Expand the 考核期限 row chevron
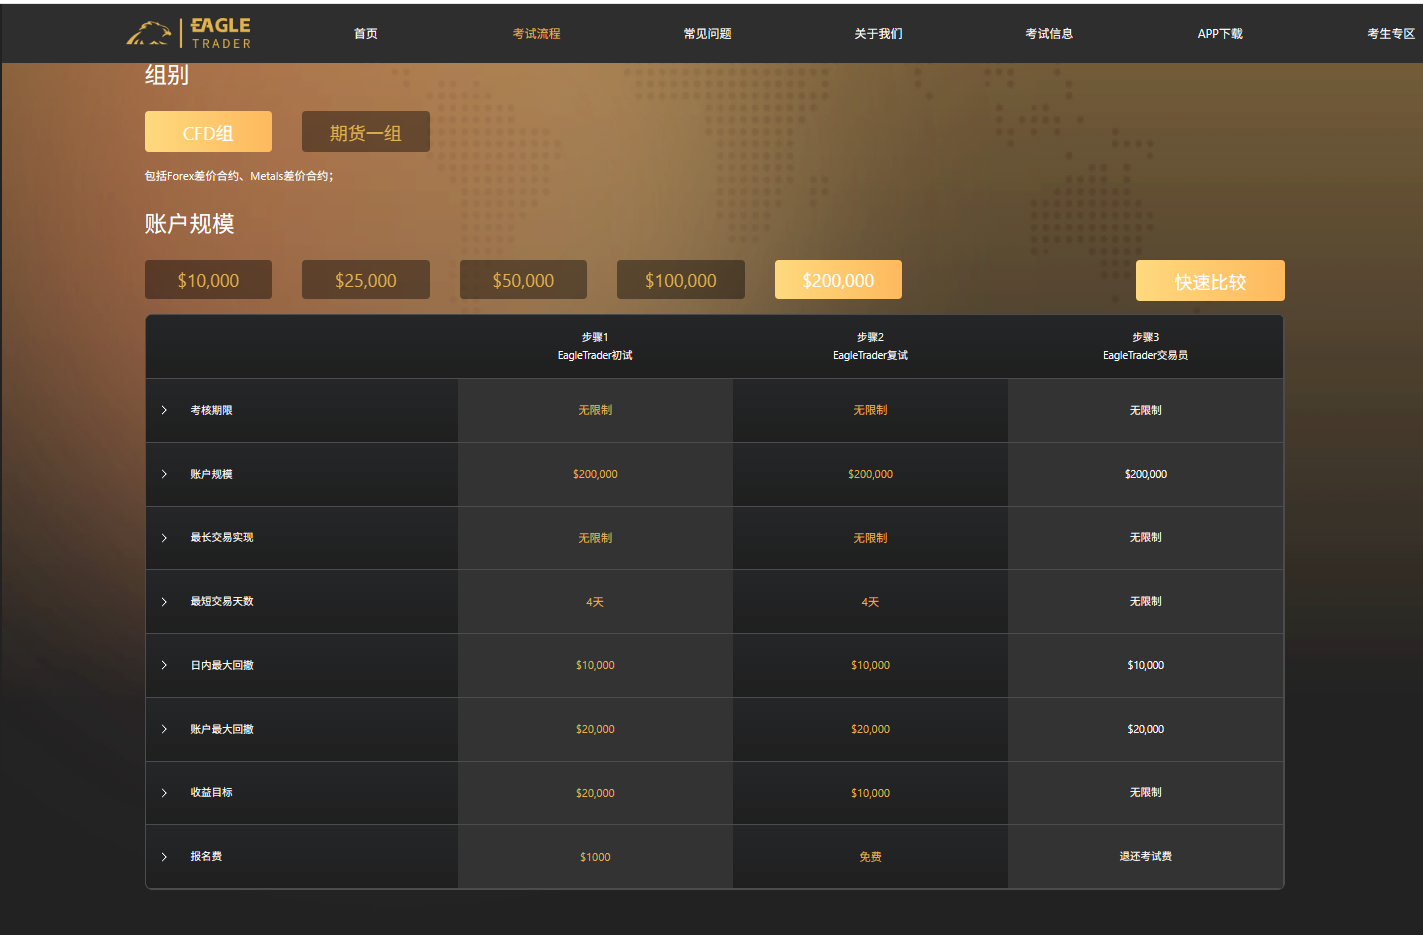 [164, 410]
